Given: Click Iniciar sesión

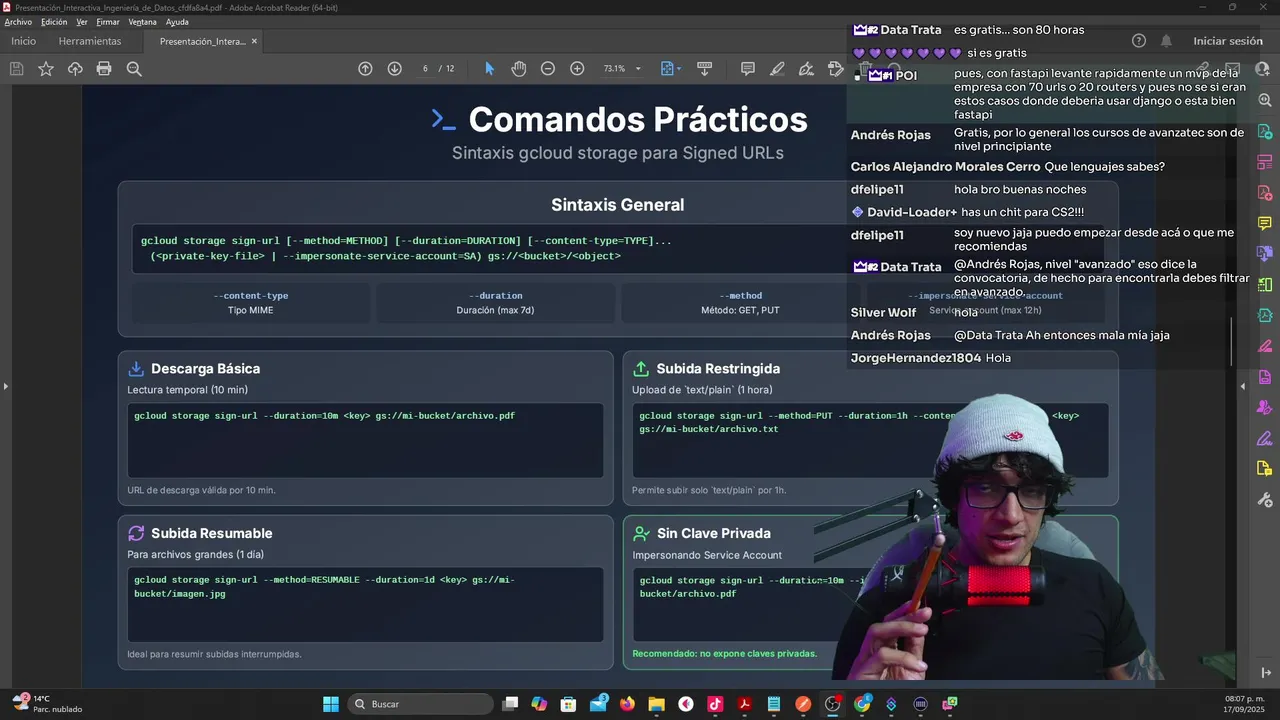Looking at the screenshot, I should pyautogui.click(x=1227, y=41).
